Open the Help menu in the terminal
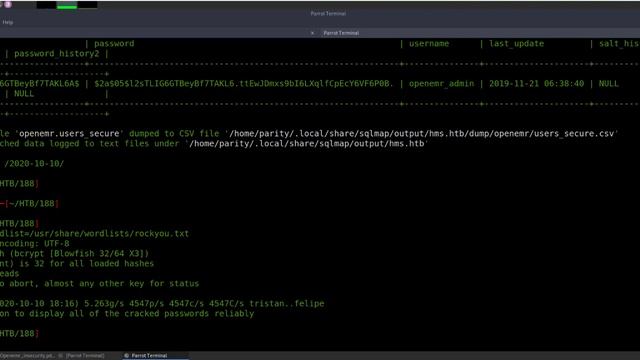 (8, 22)
